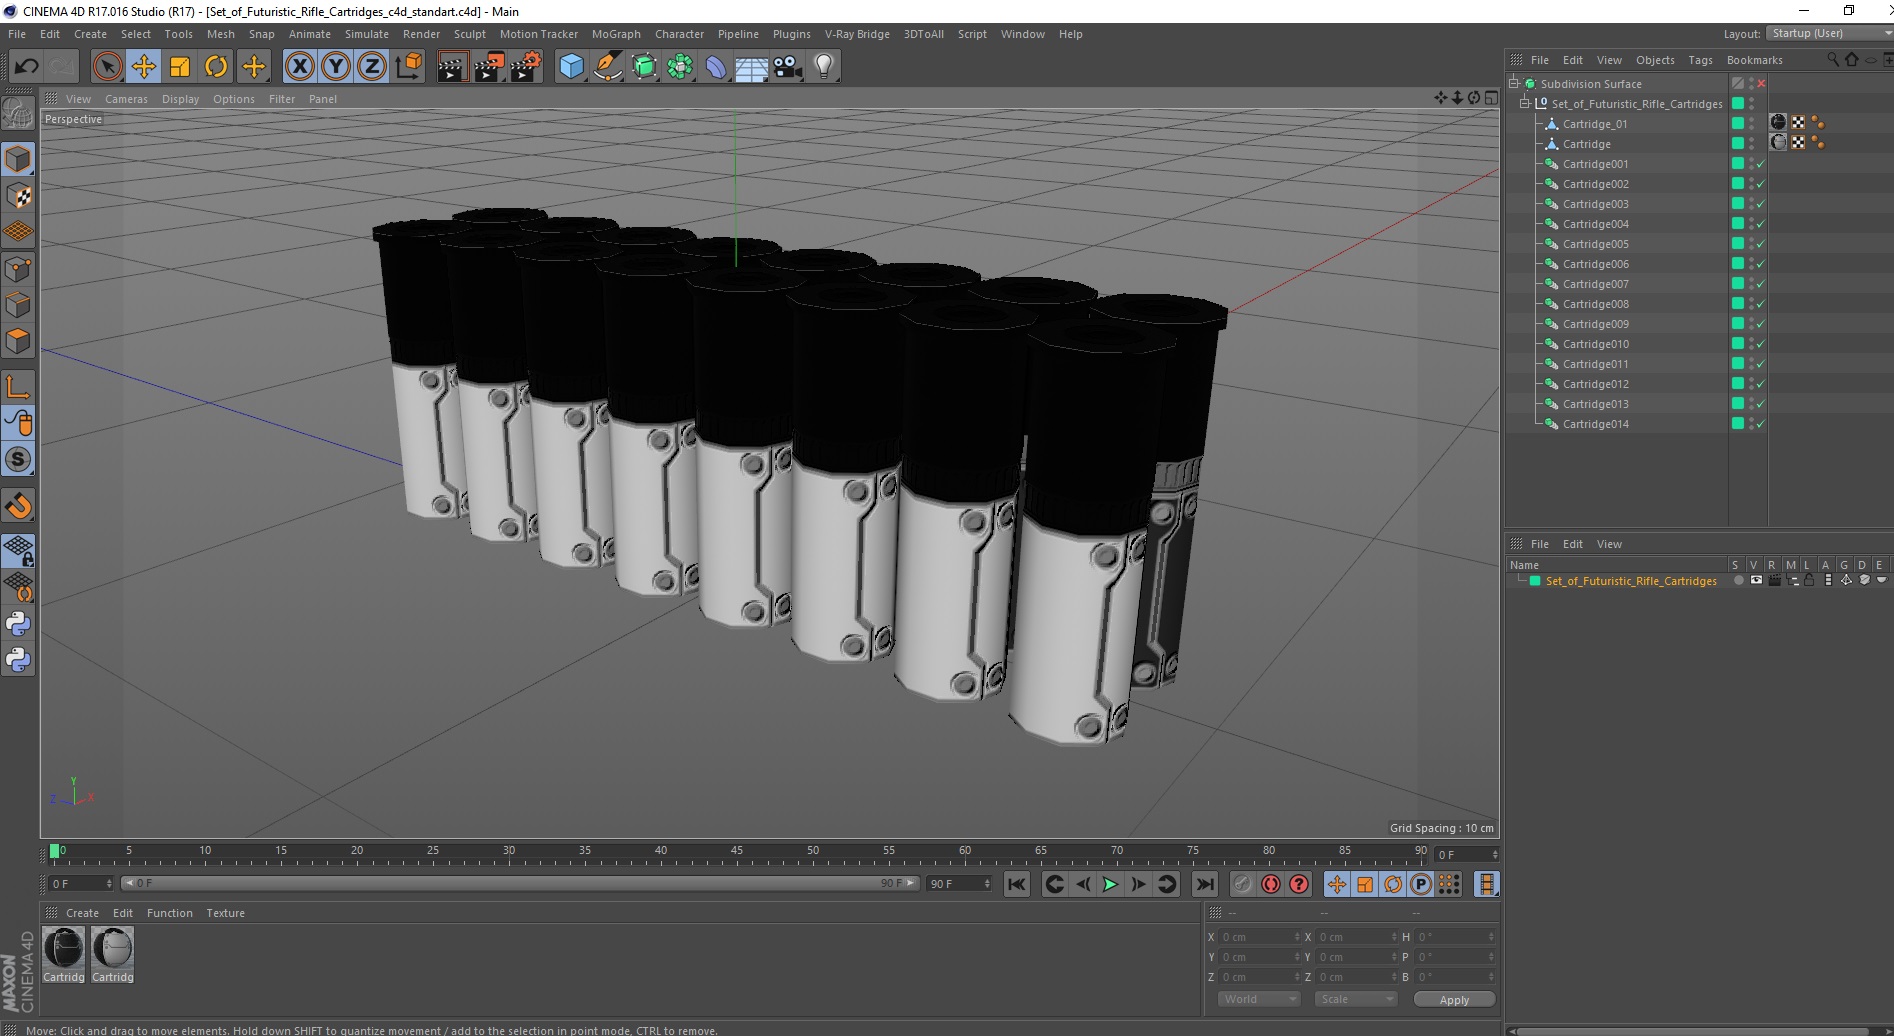Collapse the Subdivision Surface tree node
Screen dimensions: 1894x1036
pos(1514,84)
